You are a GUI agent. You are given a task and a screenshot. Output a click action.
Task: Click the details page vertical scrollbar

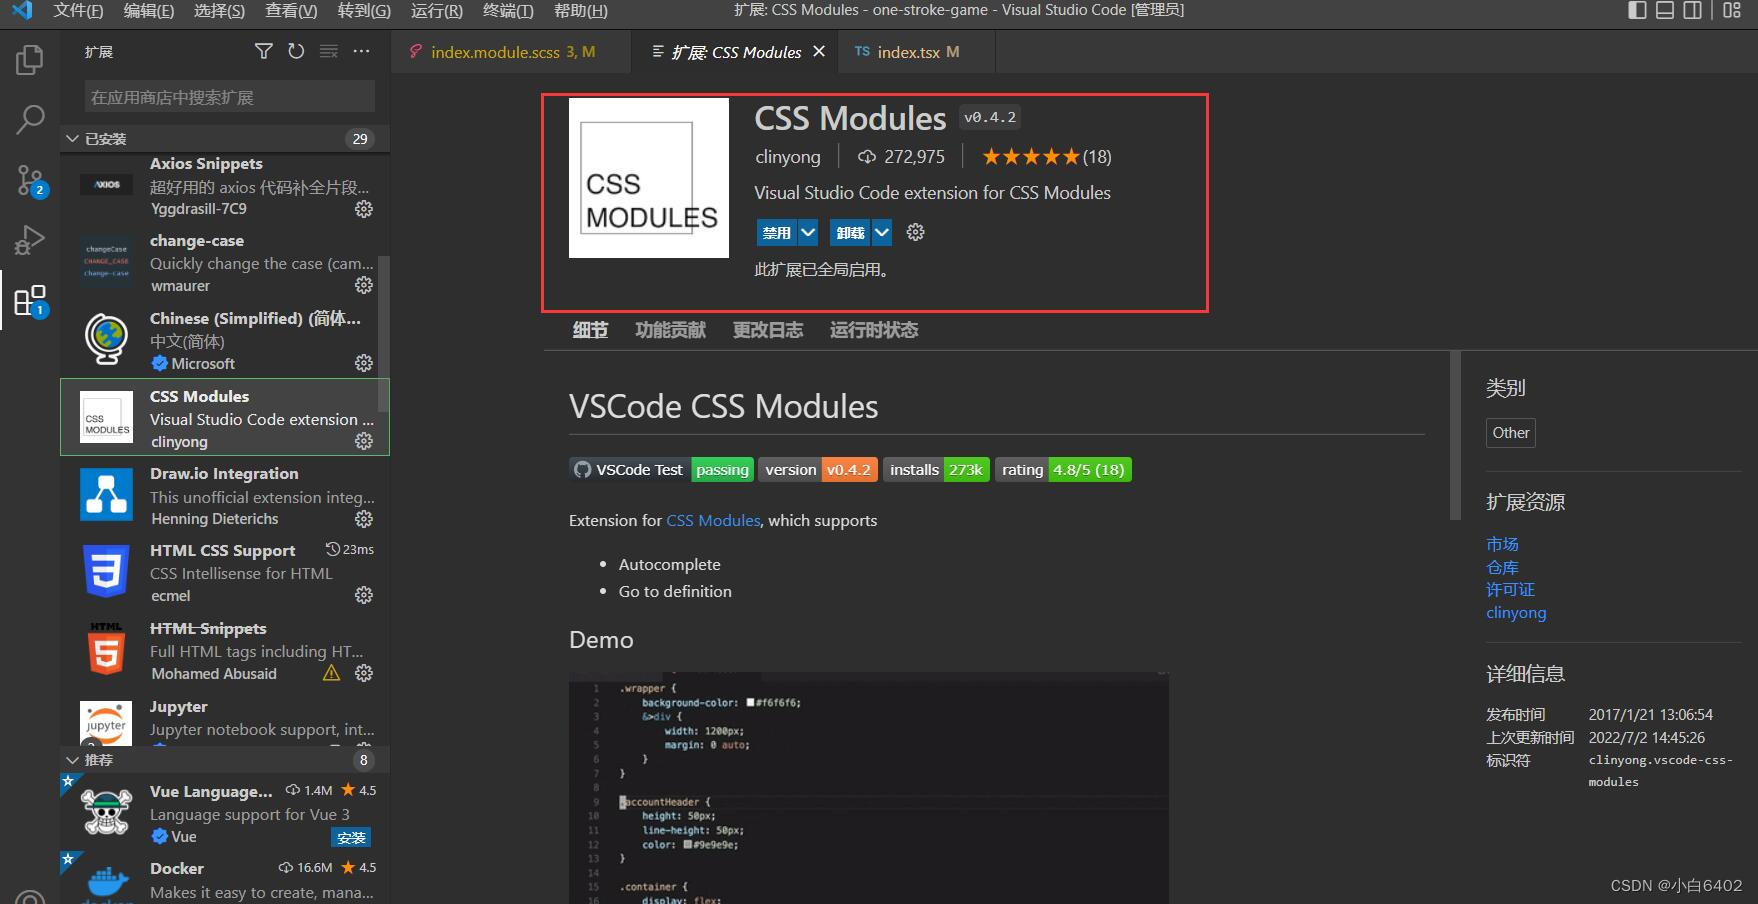click(x=1455, y=435)
